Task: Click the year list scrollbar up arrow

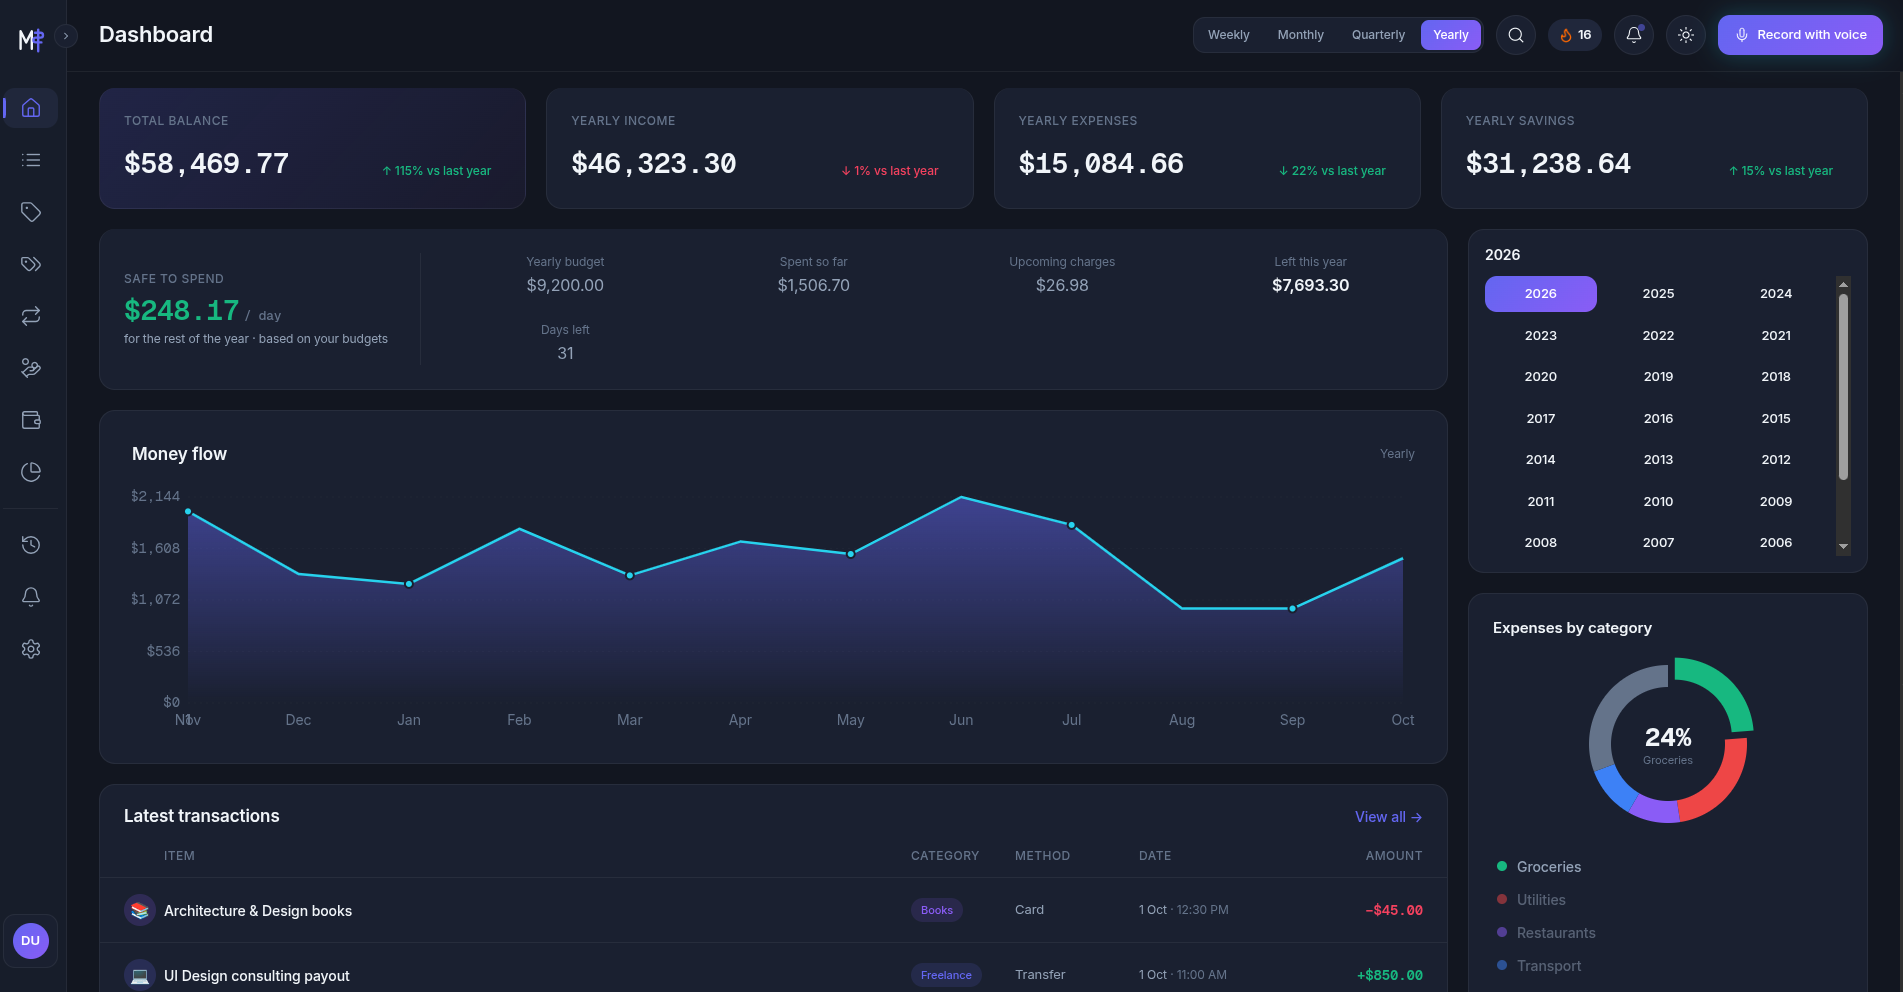Action: [1843, 285]
